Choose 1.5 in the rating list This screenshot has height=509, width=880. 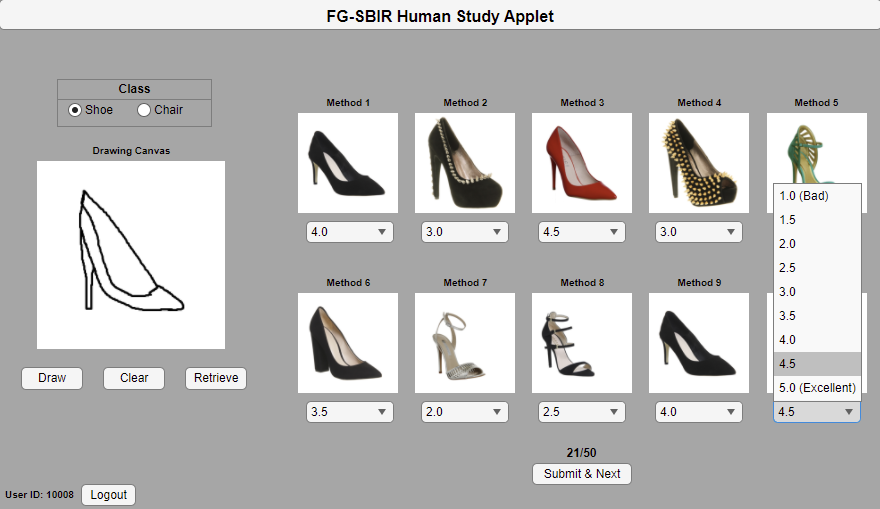817,220
